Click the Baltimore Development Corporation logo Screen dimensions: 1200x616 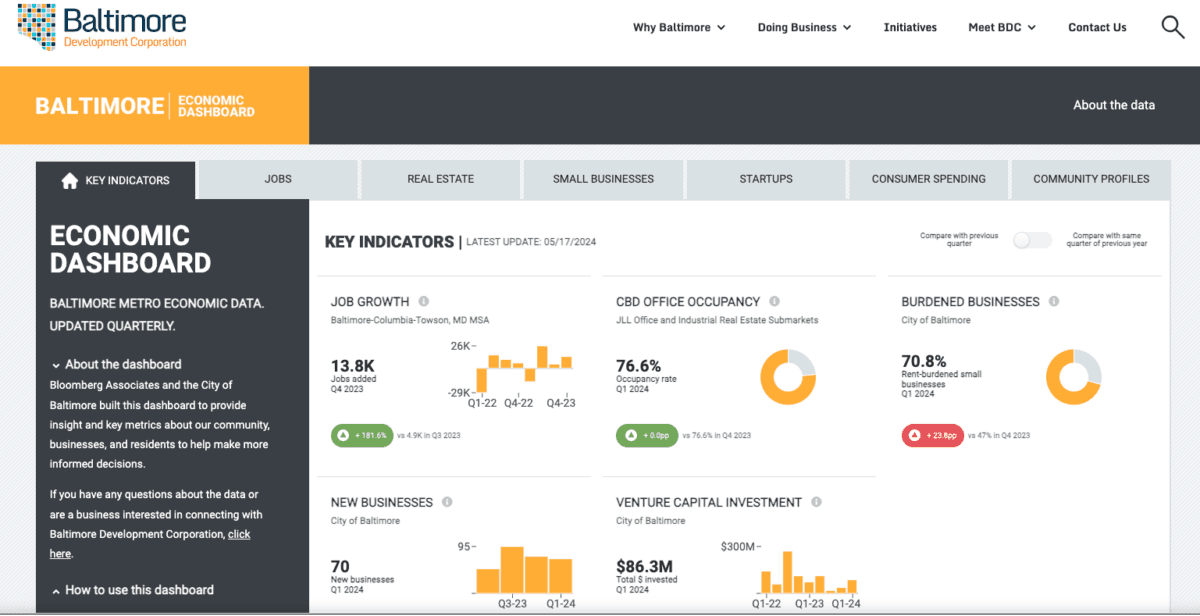click(x=100, y=26)
